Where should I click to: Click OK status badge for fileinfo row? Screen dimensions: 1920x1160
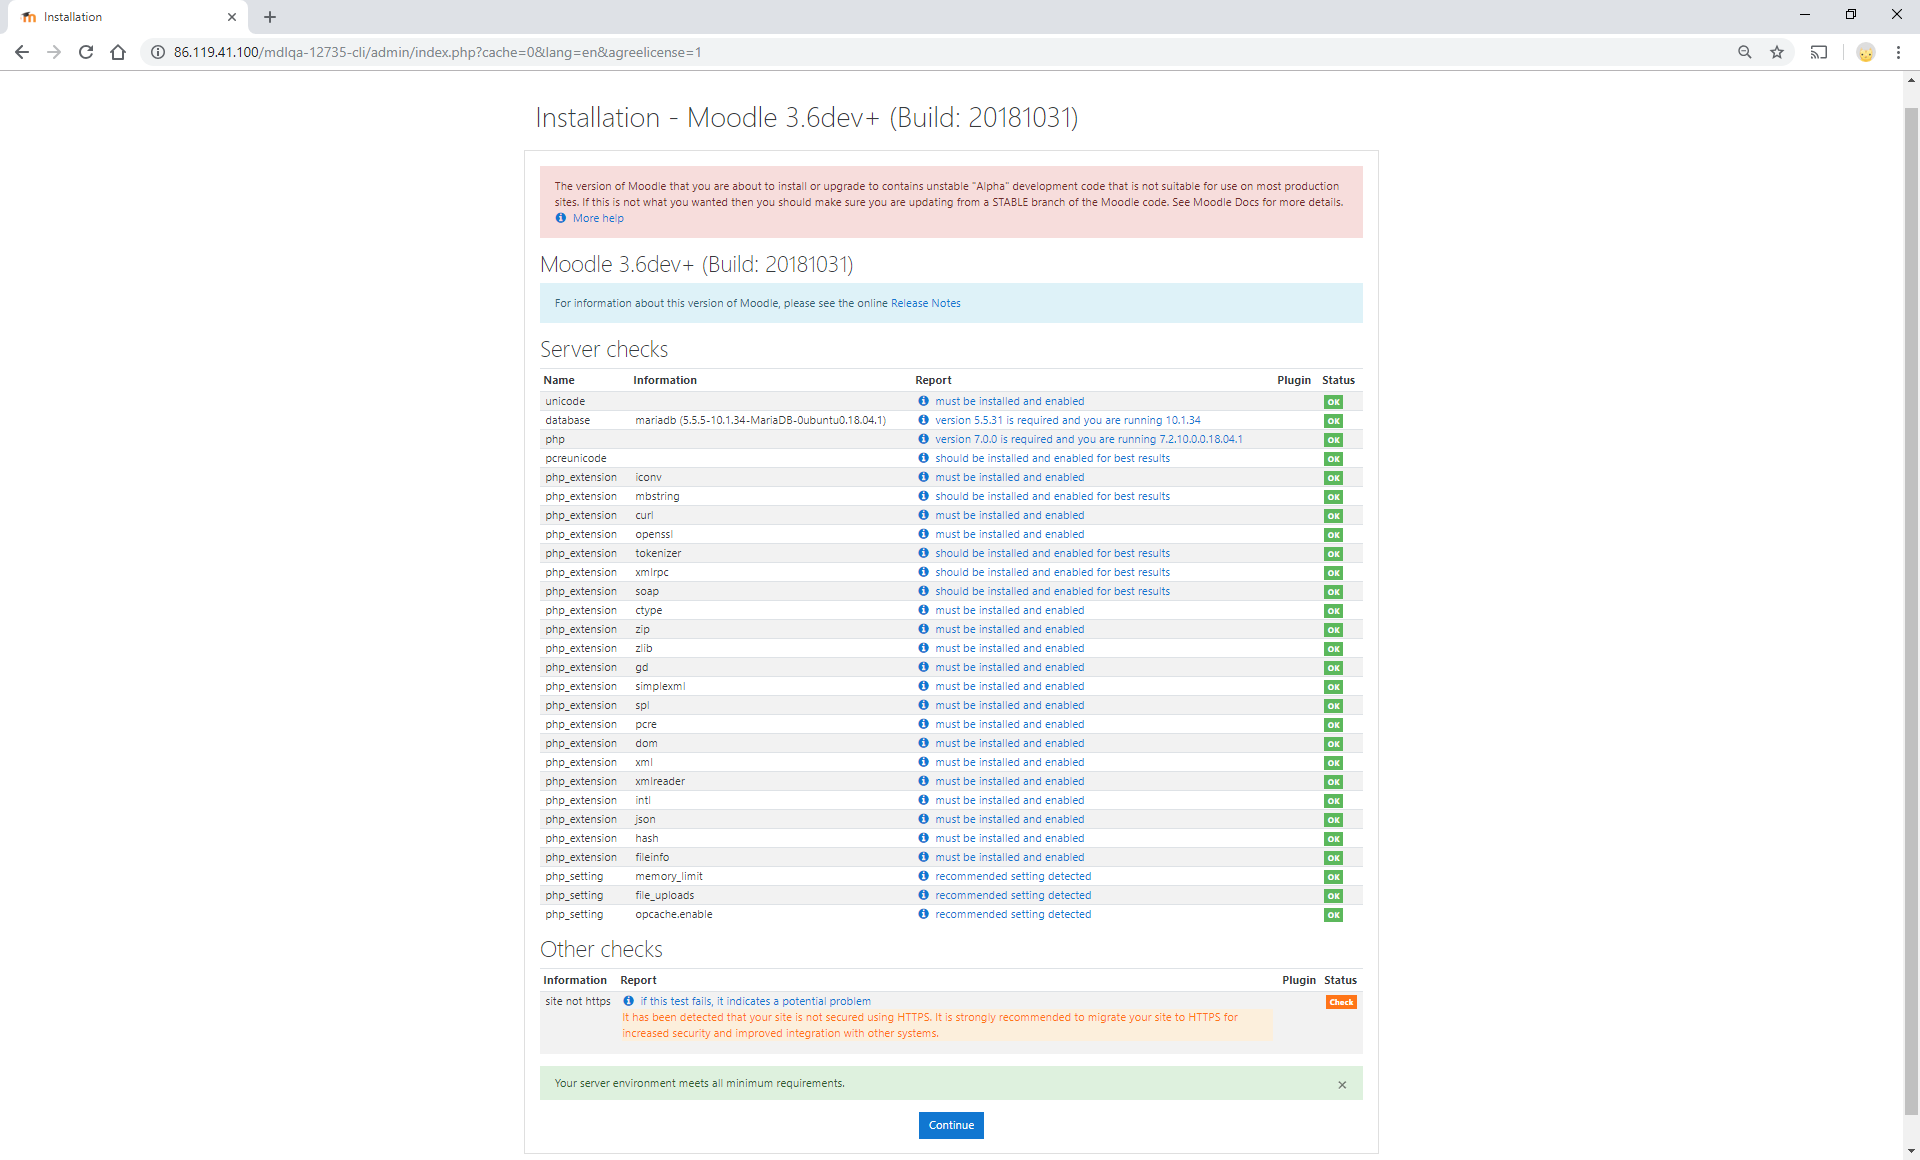pos(1333,858)
